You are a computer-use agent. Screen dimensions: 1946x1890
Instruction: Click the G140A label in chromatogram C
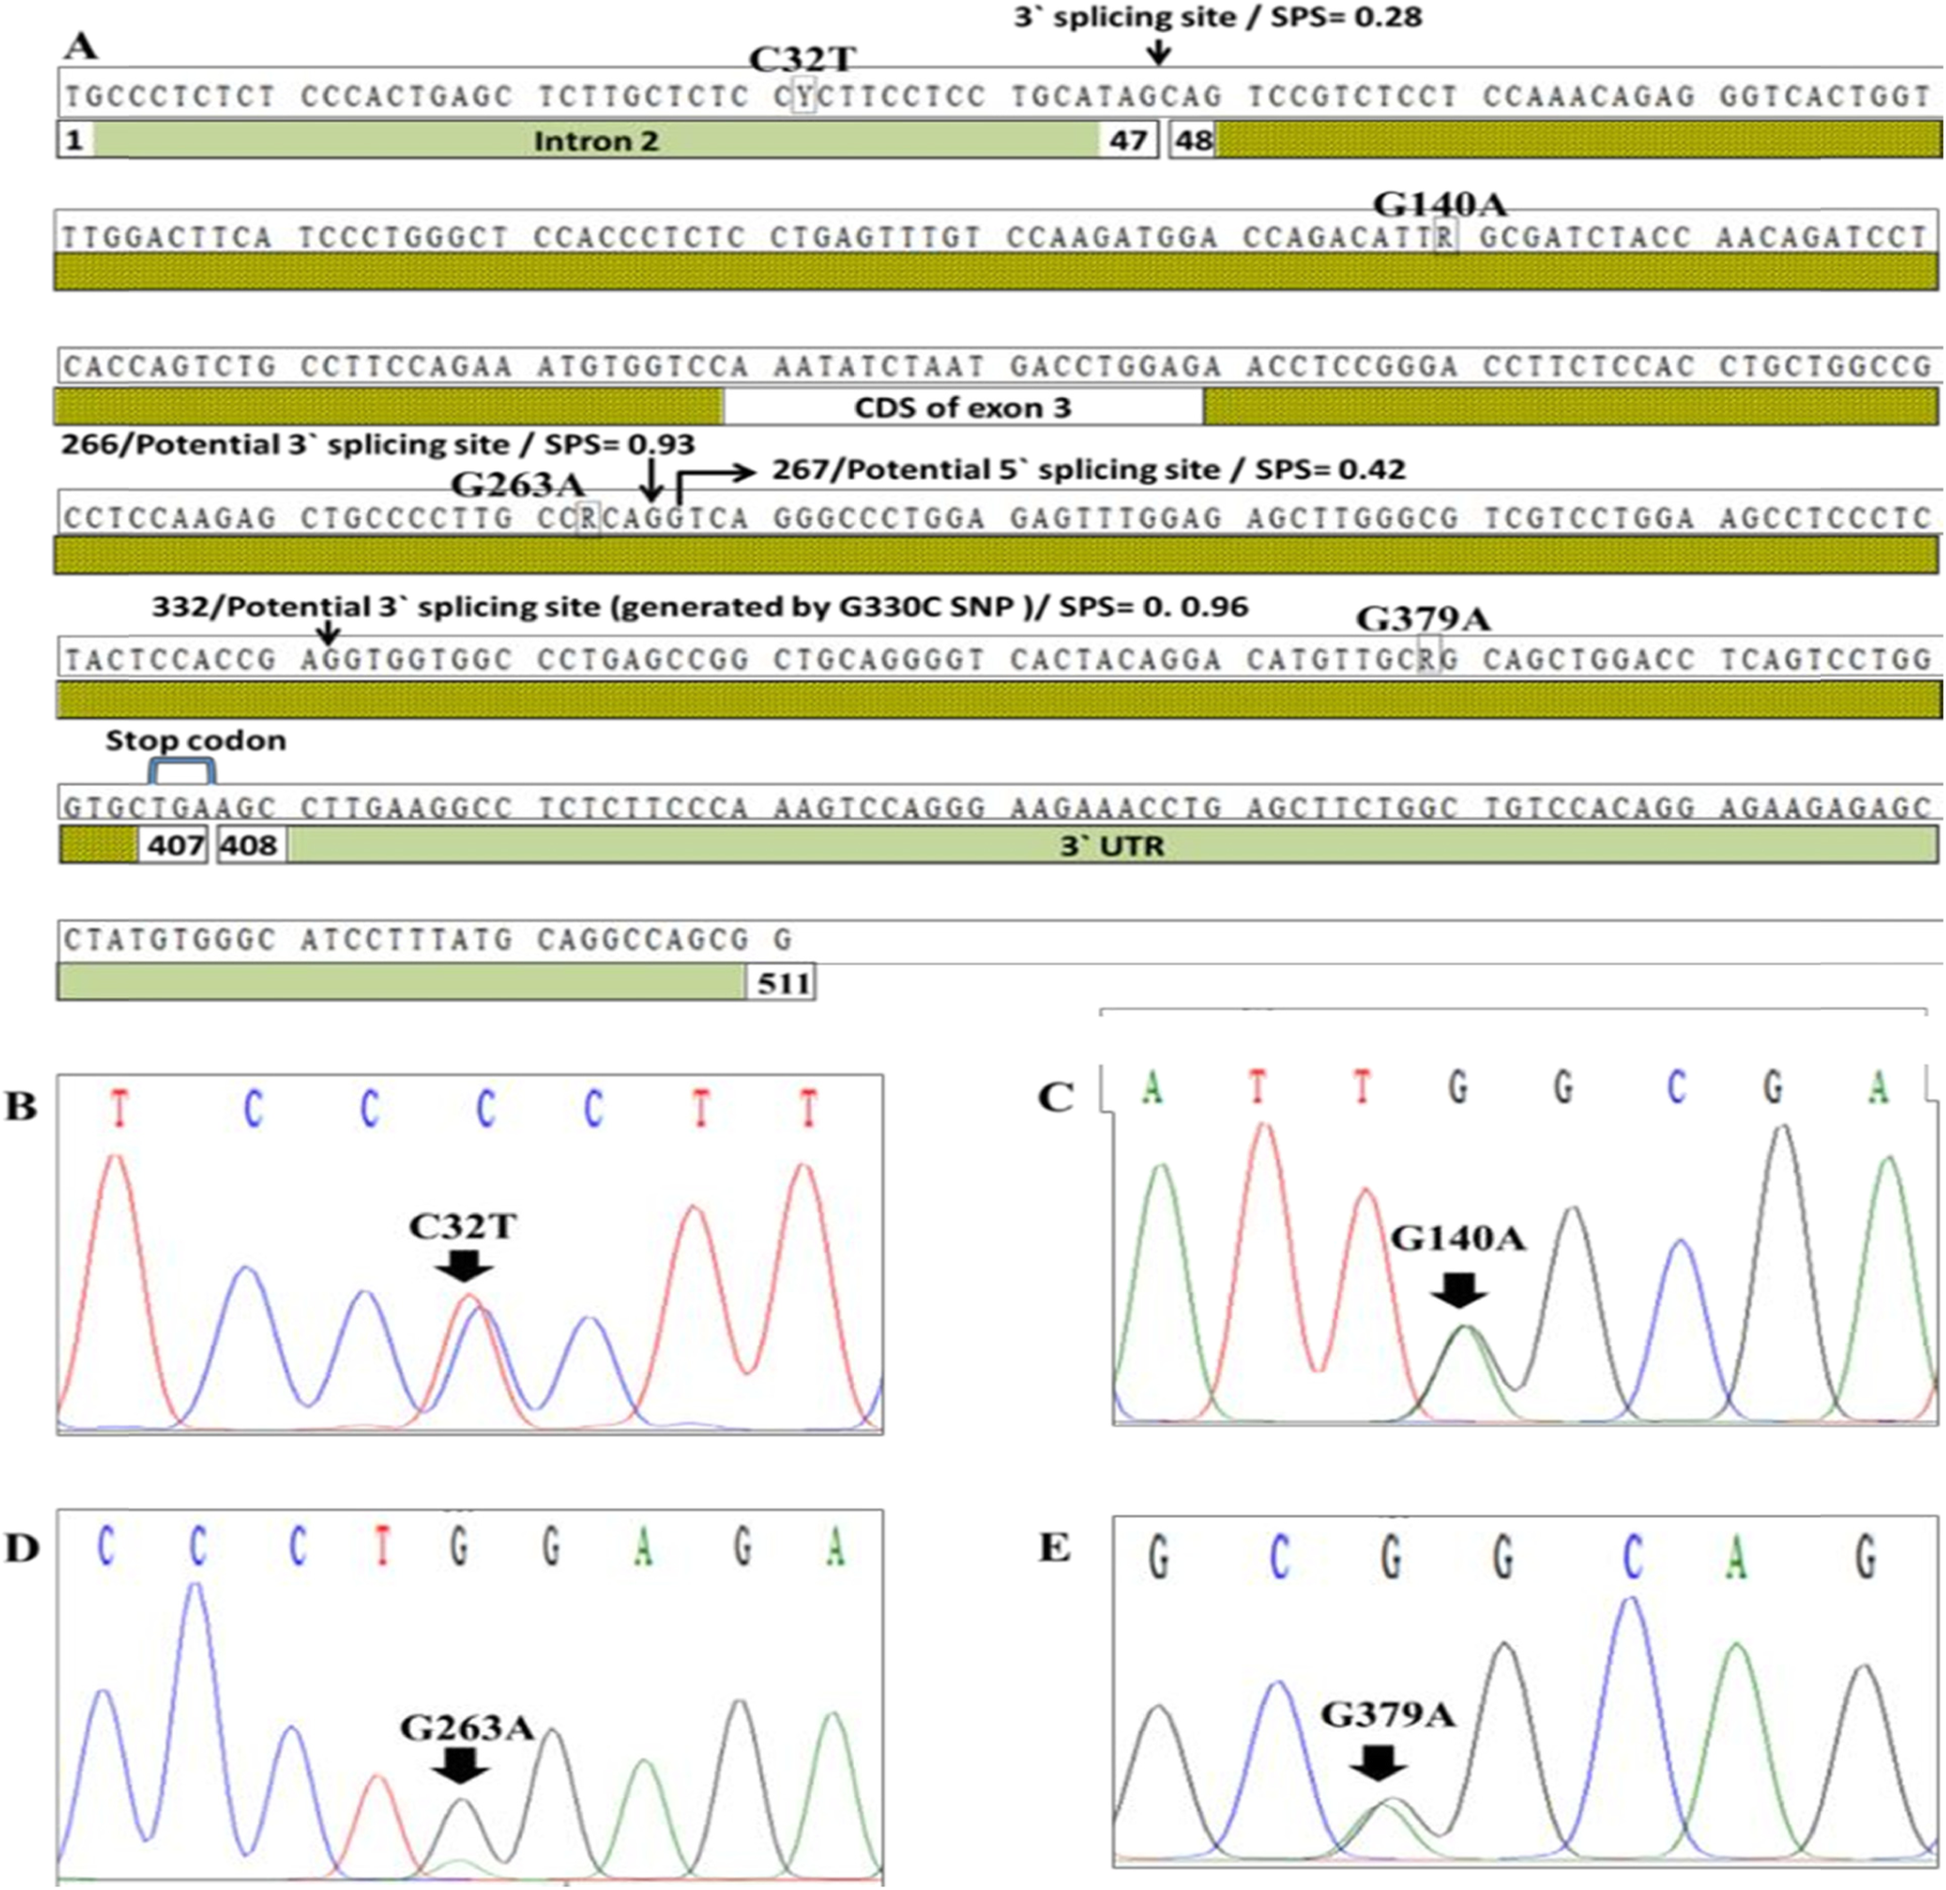pos(1458,1239)
